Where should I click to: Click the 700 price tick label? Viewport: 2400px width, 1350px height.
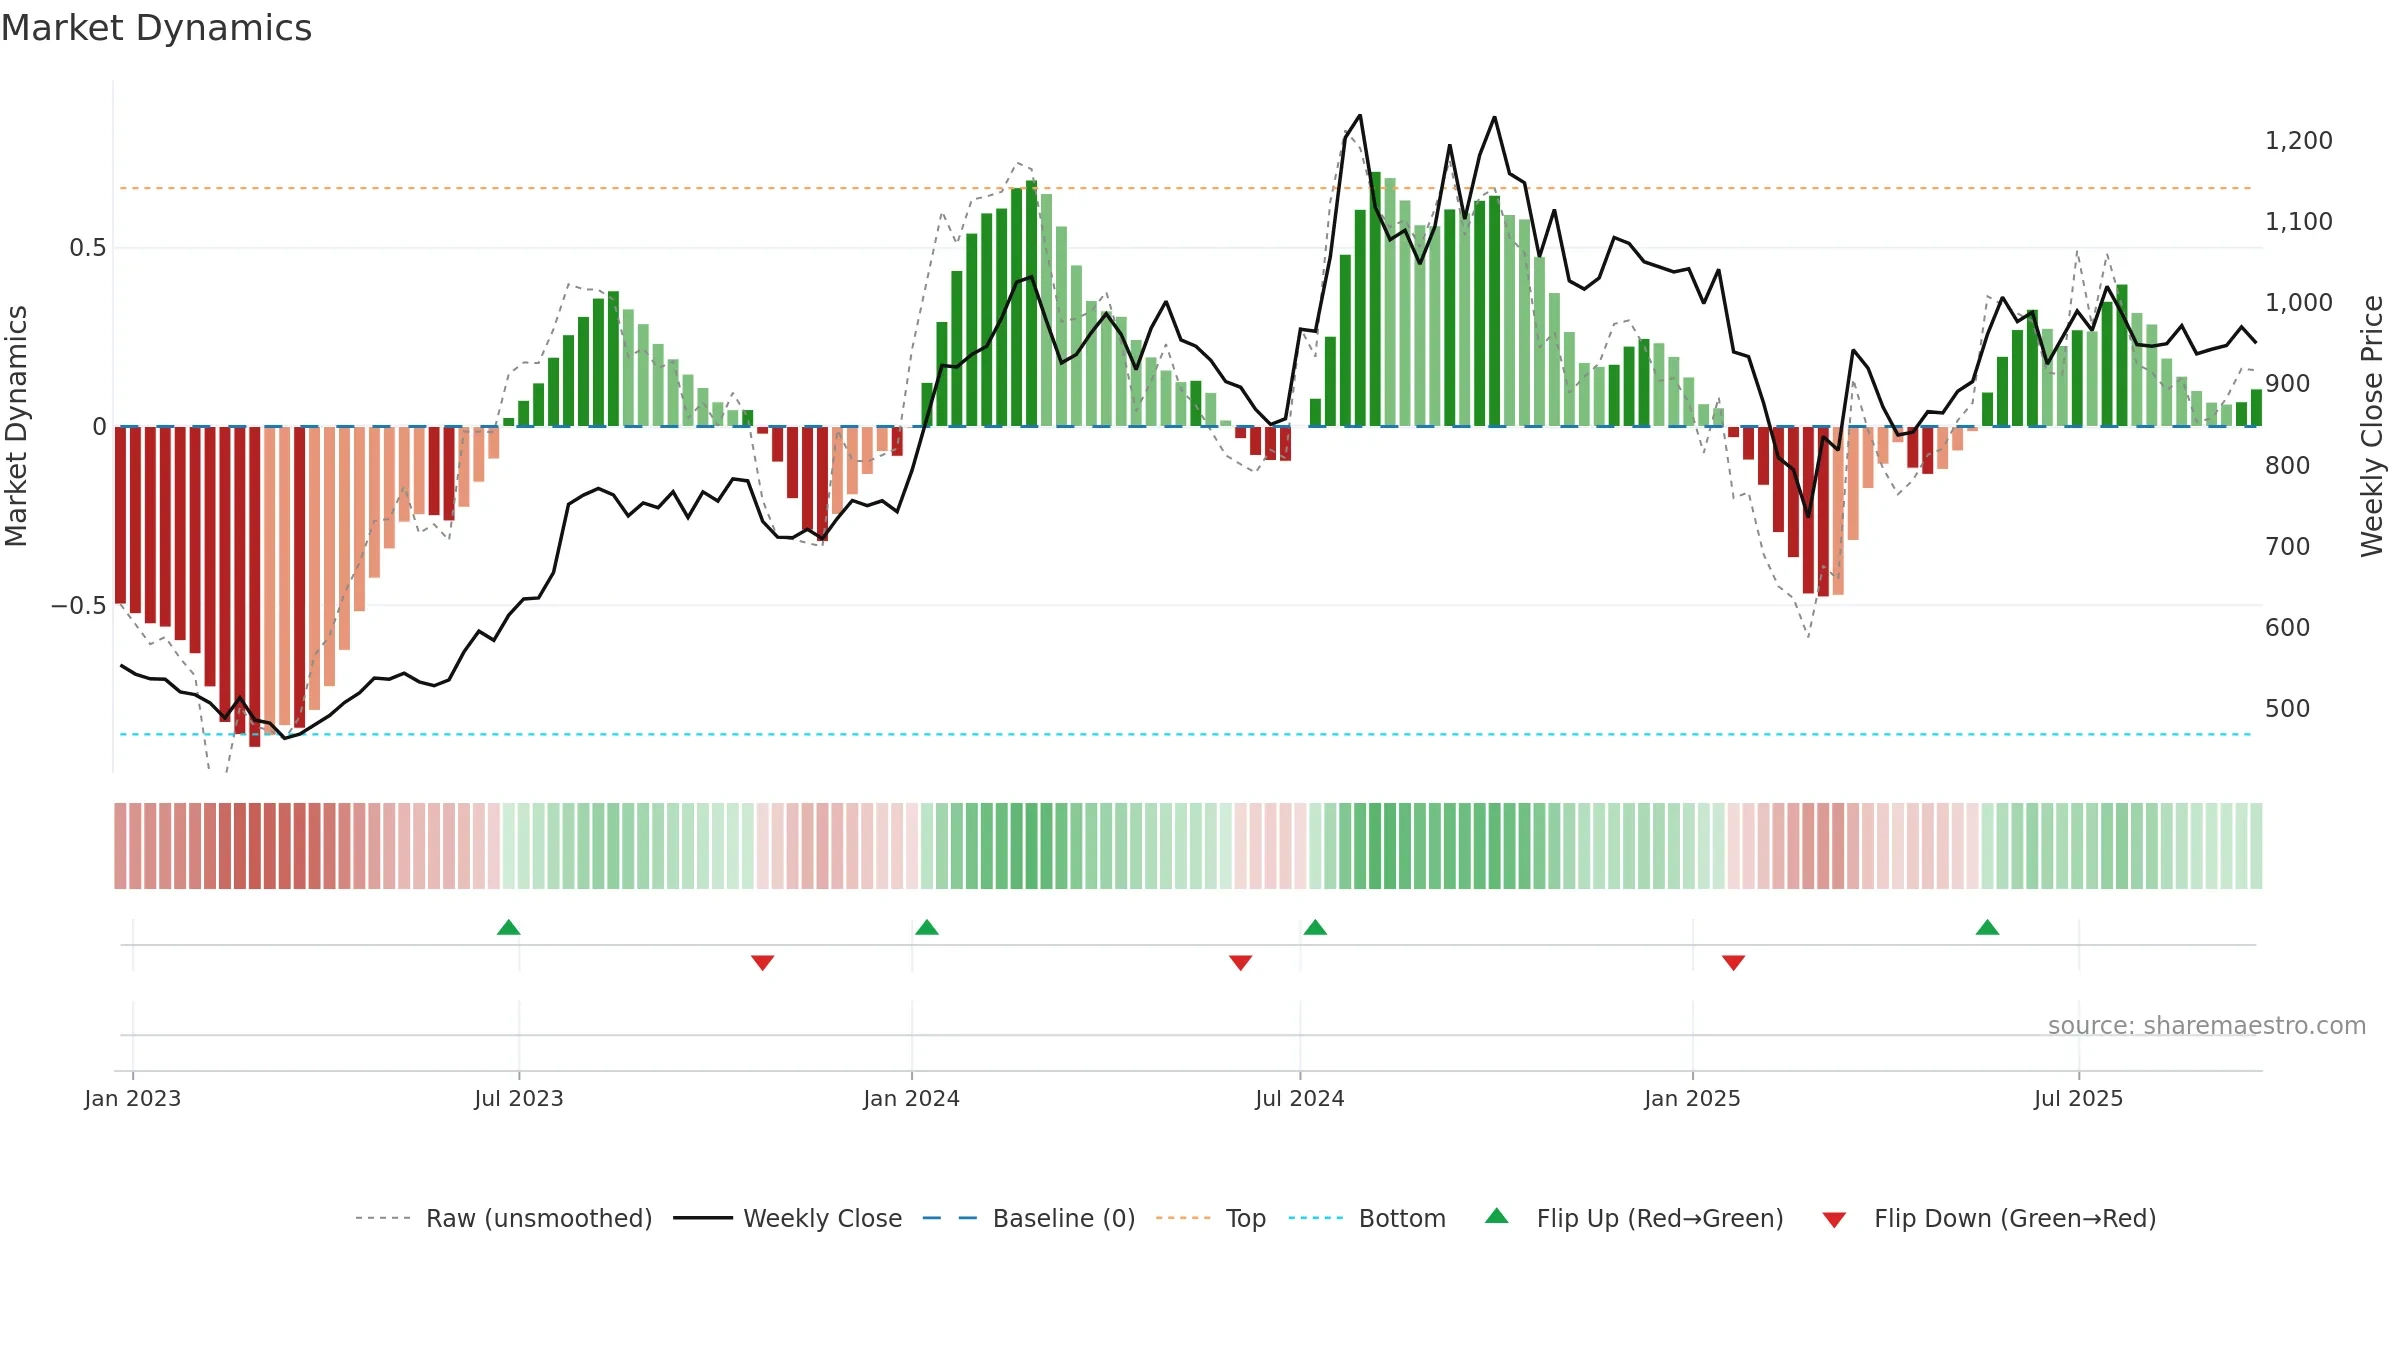pyautogui.click(x=2288, y=546)
